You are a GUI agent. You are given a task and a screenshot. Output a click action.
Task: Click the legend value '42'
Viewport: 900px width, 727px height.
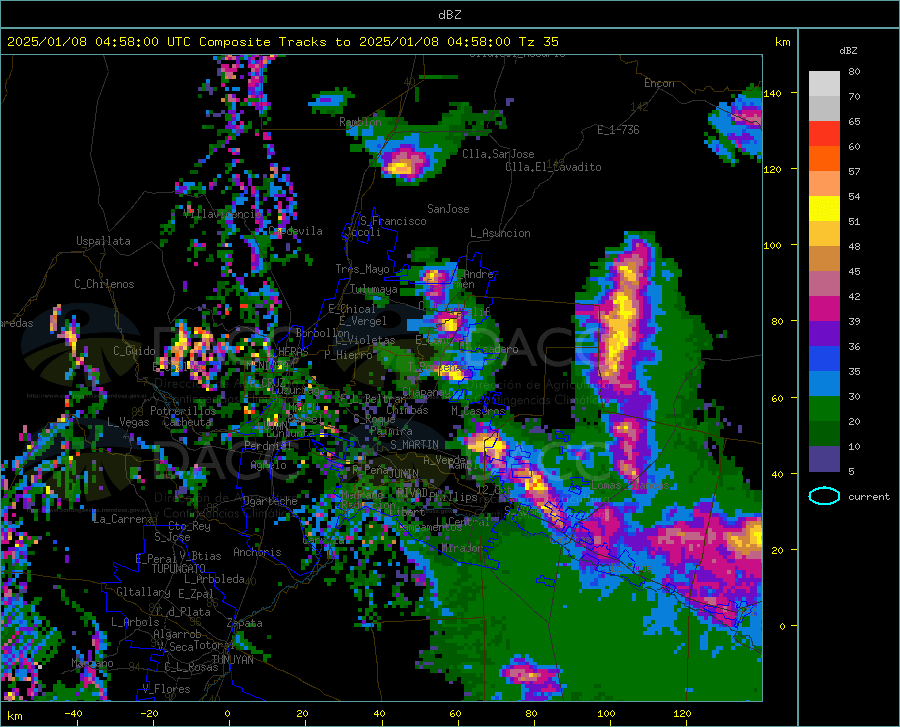(x=854, y=297)
